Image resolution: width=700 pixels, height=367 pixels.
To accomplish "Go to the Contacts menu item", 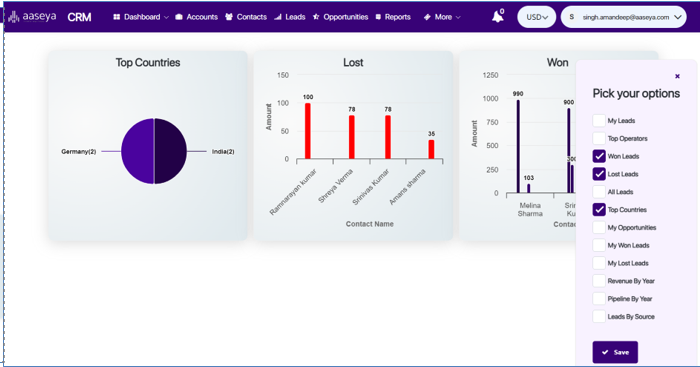I will tap(251, 17).
